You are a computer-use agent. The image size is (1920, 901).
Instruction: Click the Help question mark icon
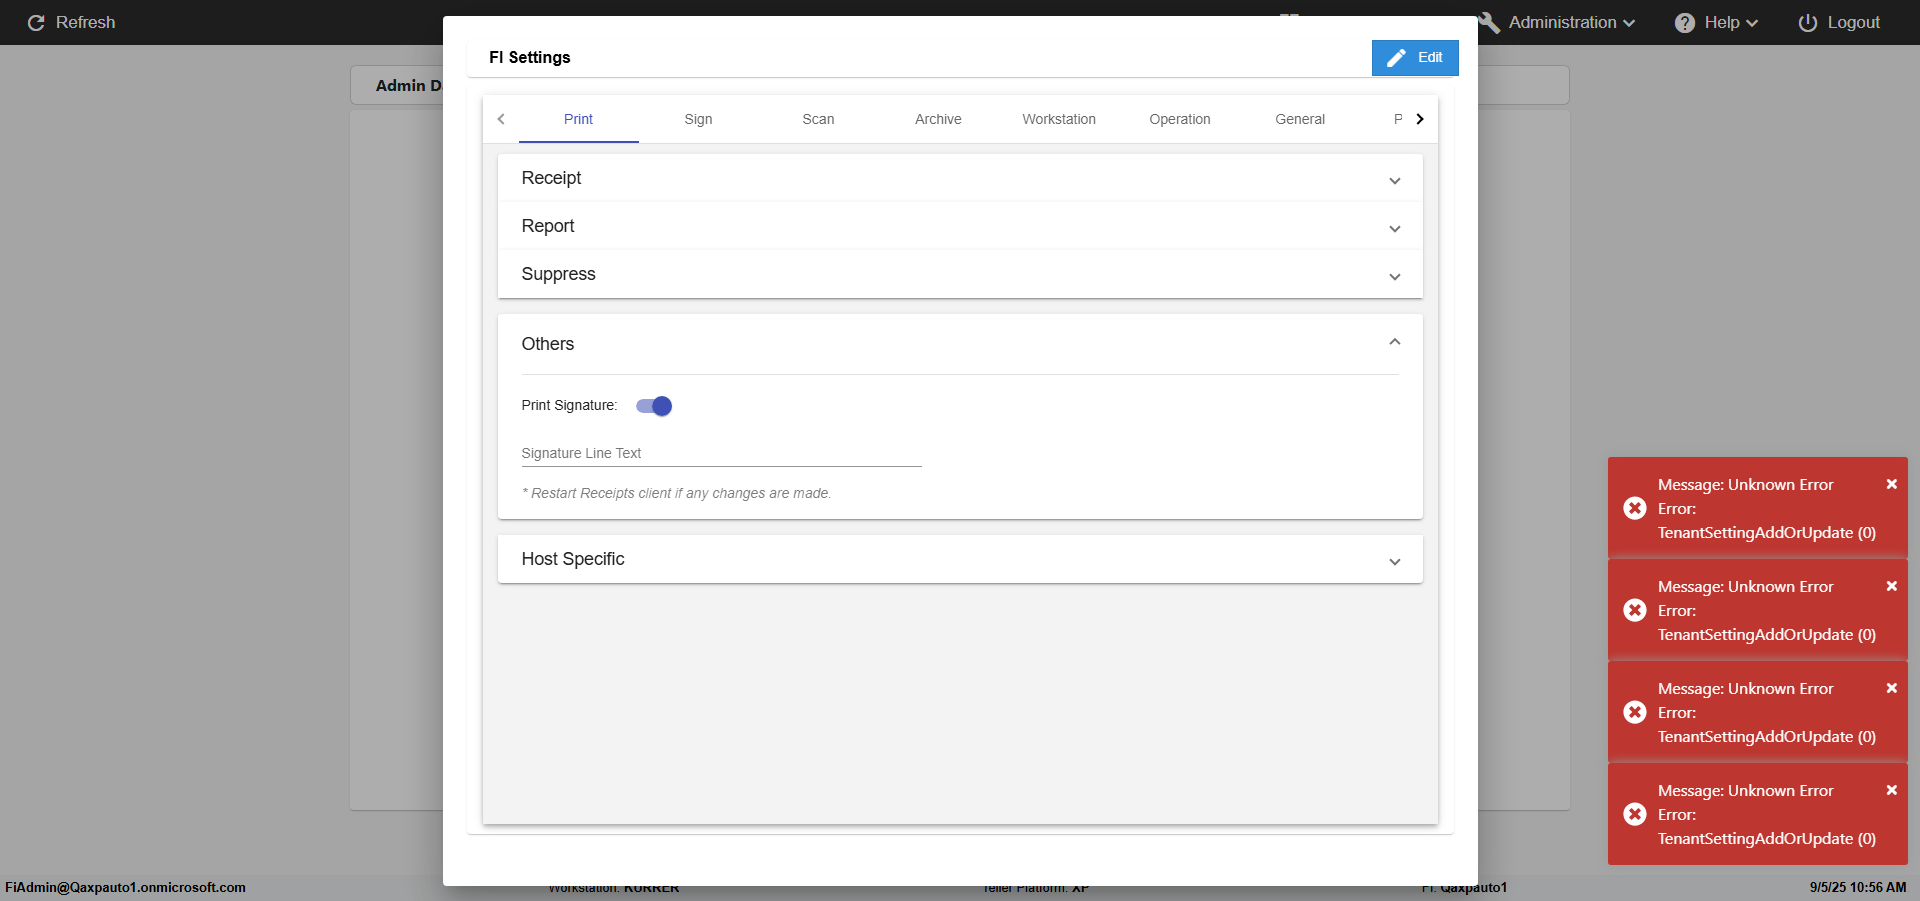pos(1684,23)
